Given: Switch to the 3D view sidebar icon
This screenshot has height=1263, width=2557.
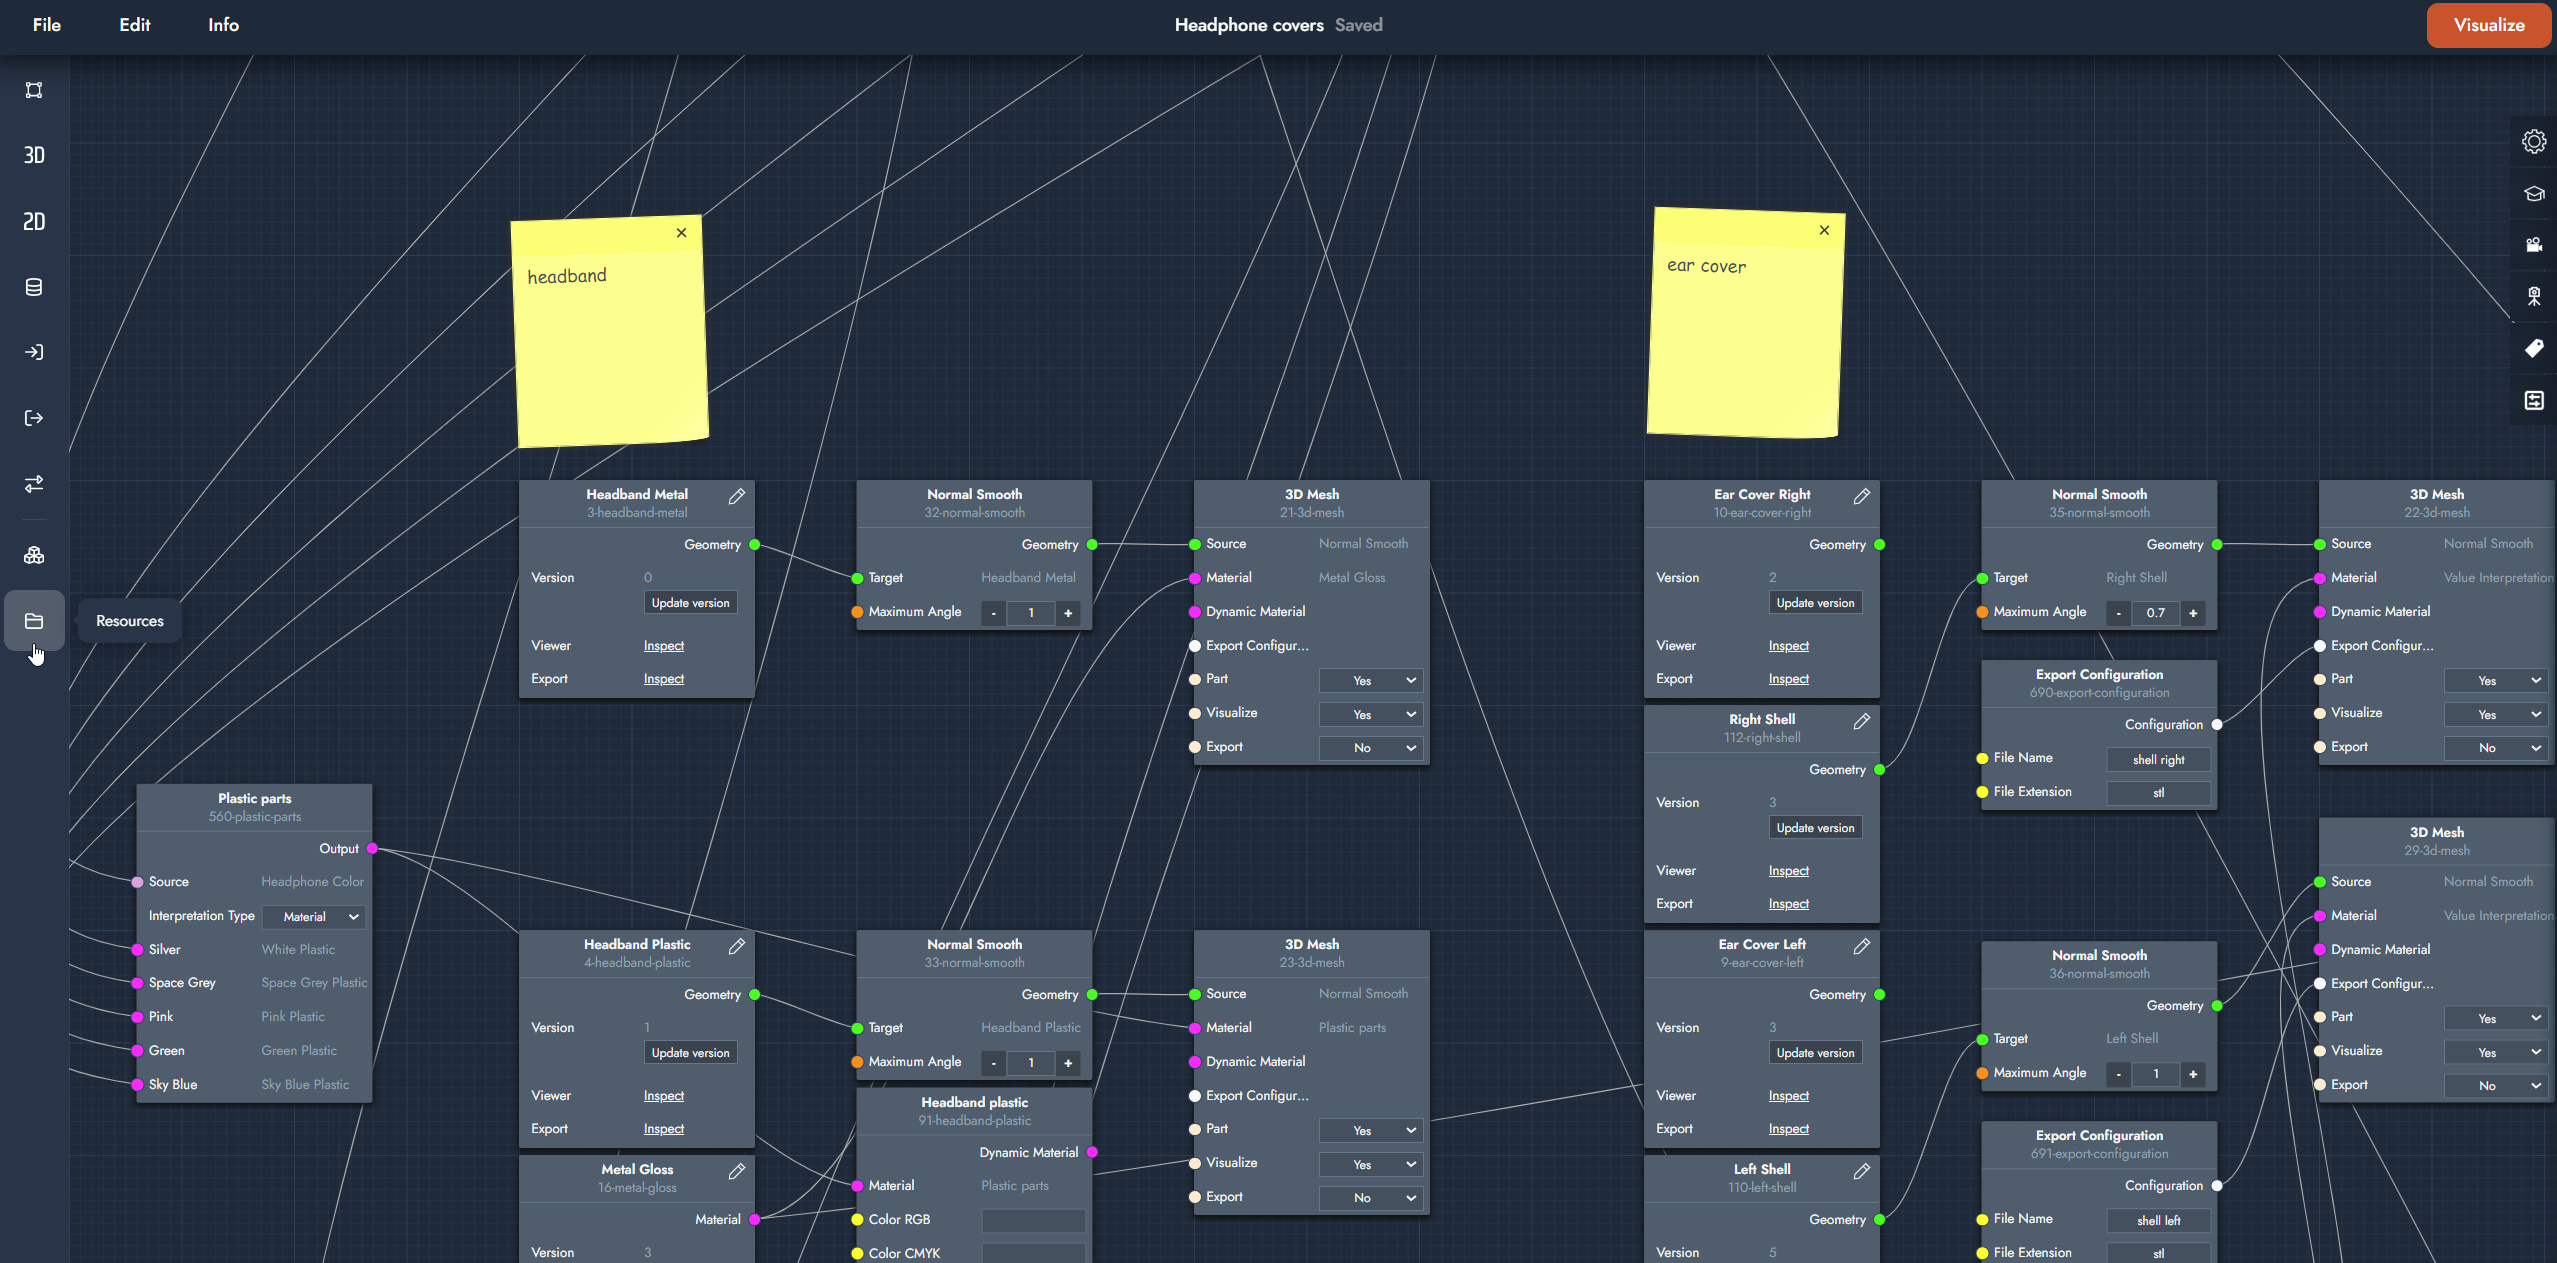Looking at the screenshot, I should click(x=34, y=155).
